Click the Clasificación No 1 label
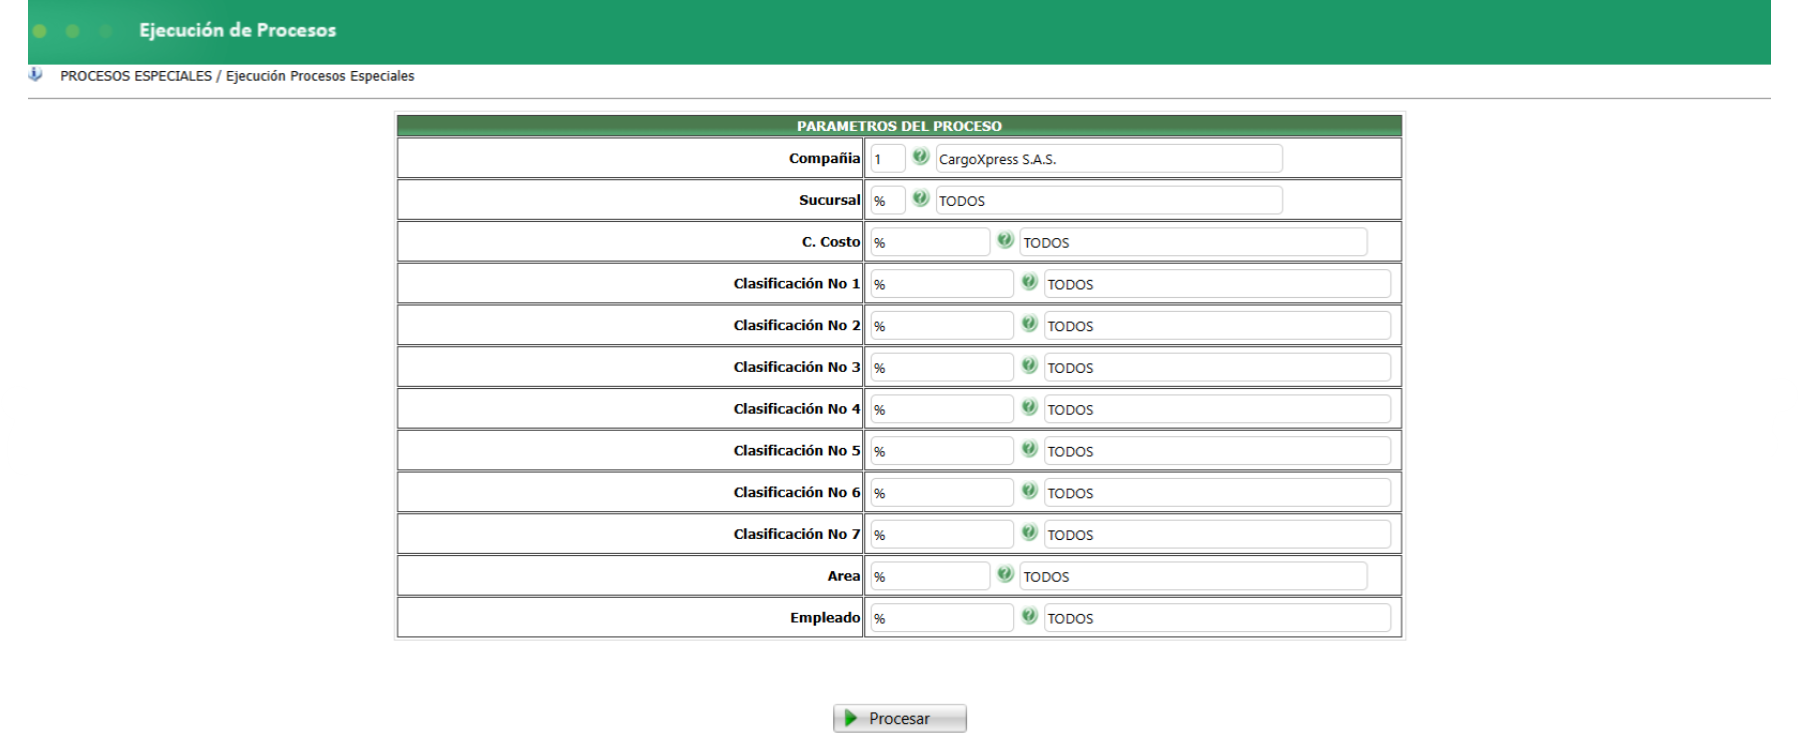 point(797,284)
